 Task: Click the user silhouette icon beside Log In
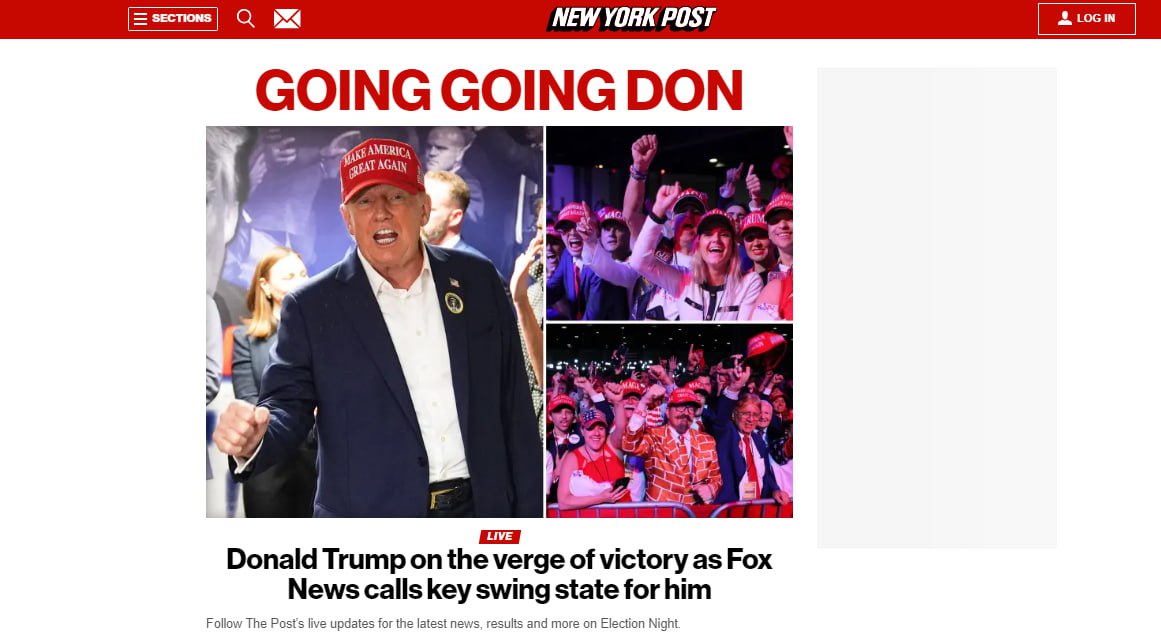(x=1065, y=18)
